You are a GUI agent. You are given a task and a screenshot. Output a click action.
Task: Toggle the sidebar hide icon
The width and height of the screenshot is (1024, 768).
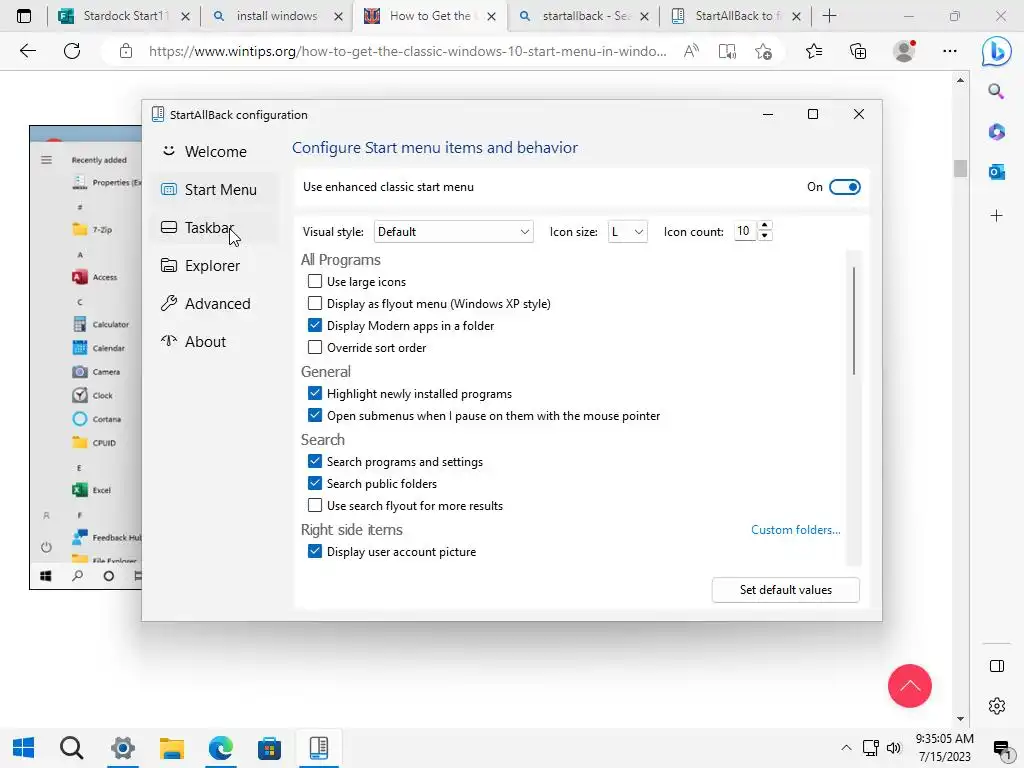pos(997,666)
